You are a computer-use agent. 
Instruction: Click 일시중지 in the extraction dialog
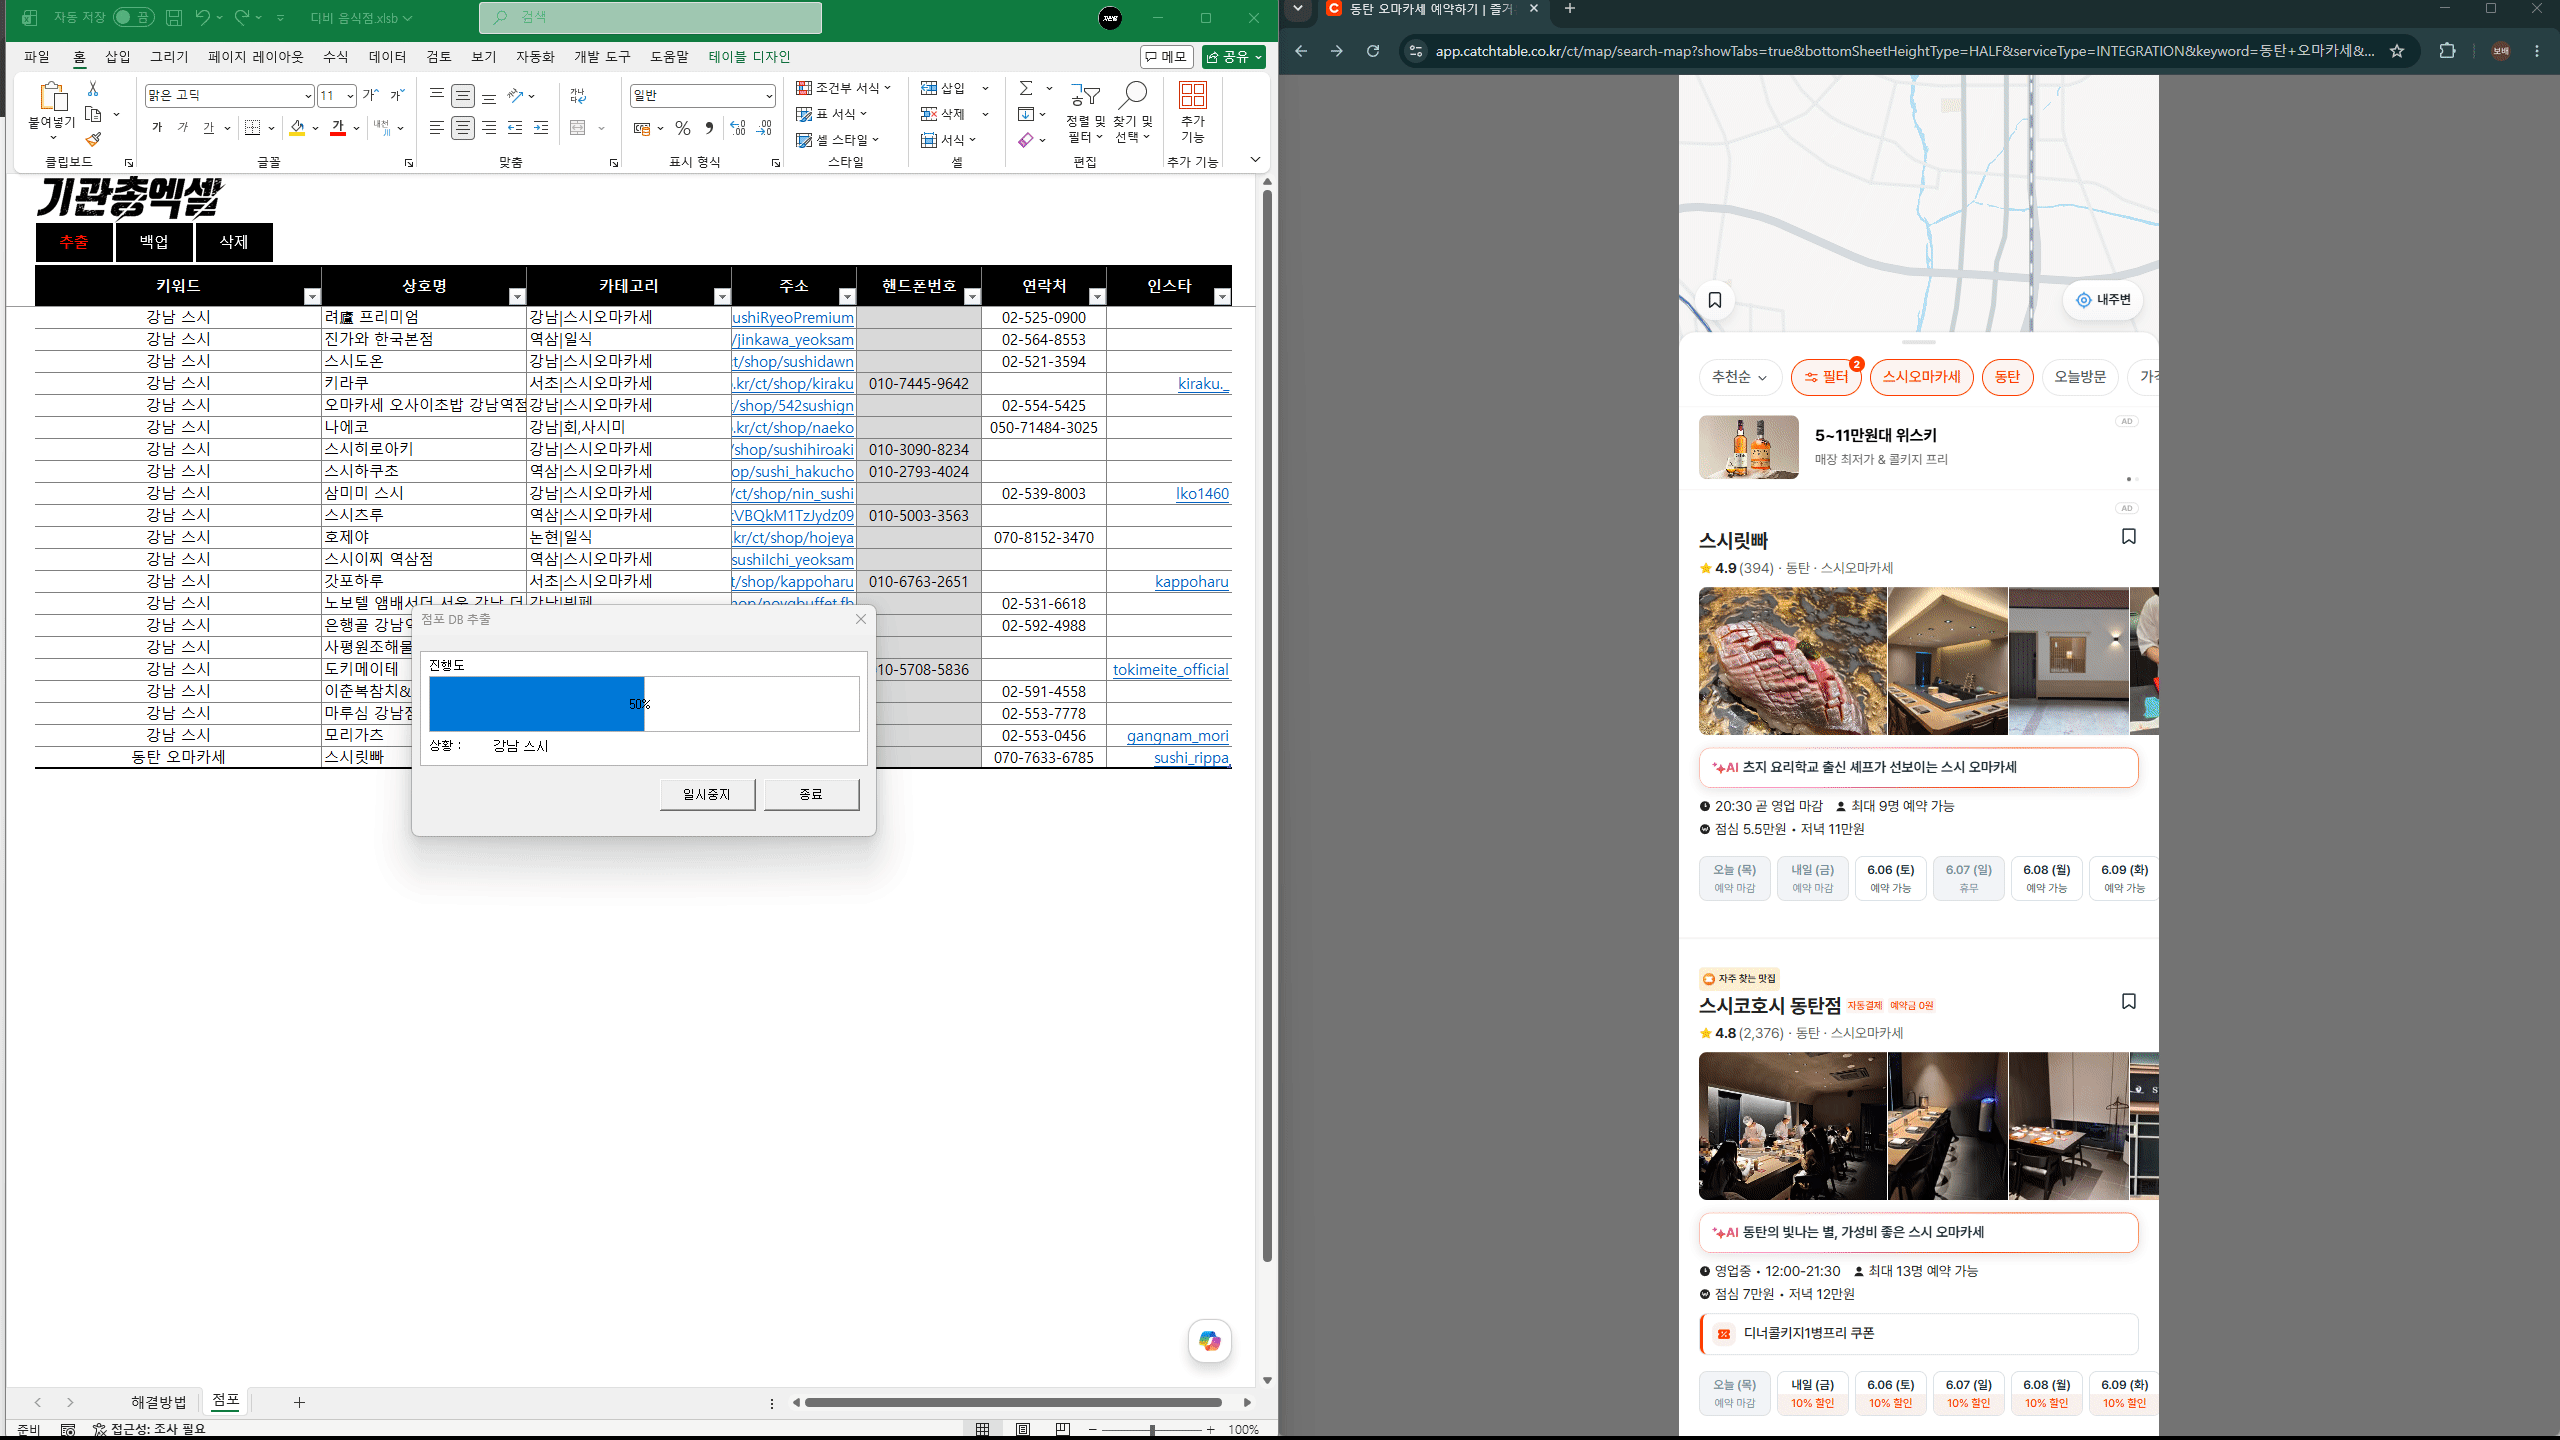707,794
